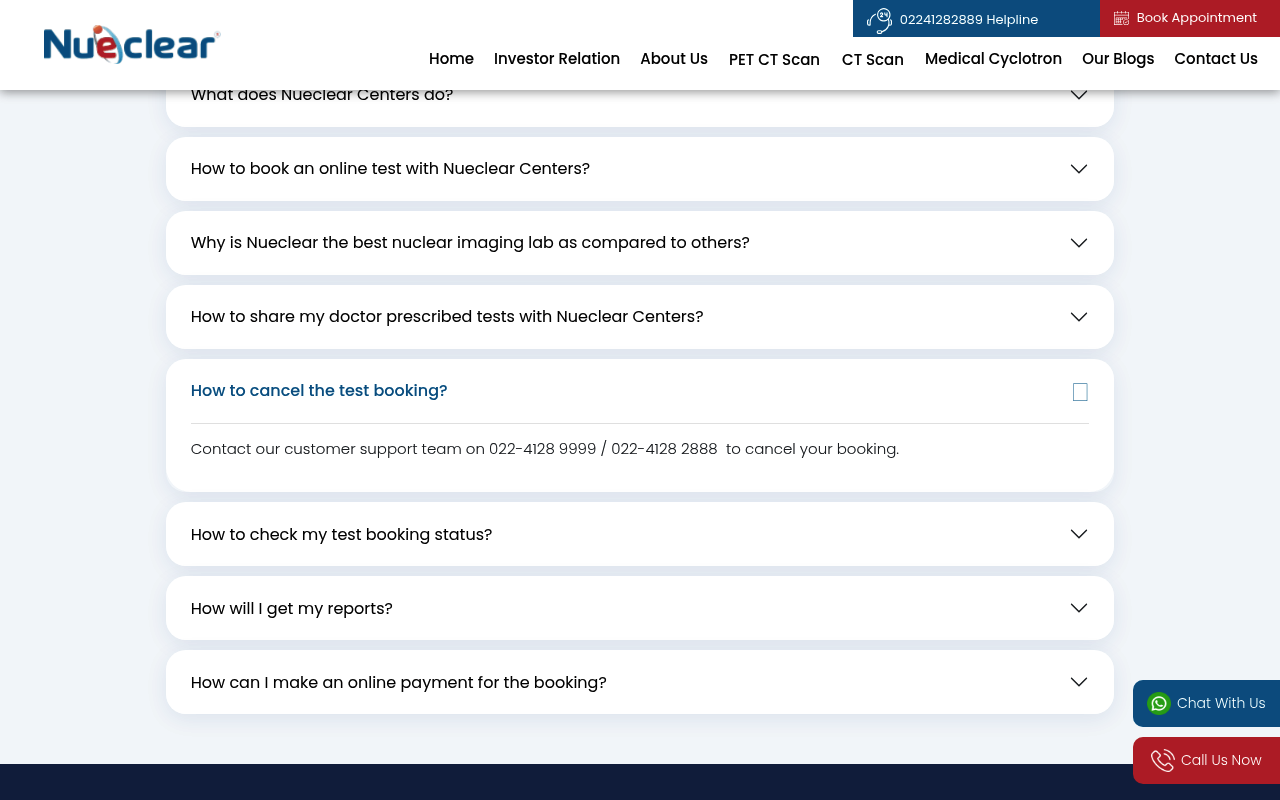Click the Book Appointment button

click(1190, 18)
